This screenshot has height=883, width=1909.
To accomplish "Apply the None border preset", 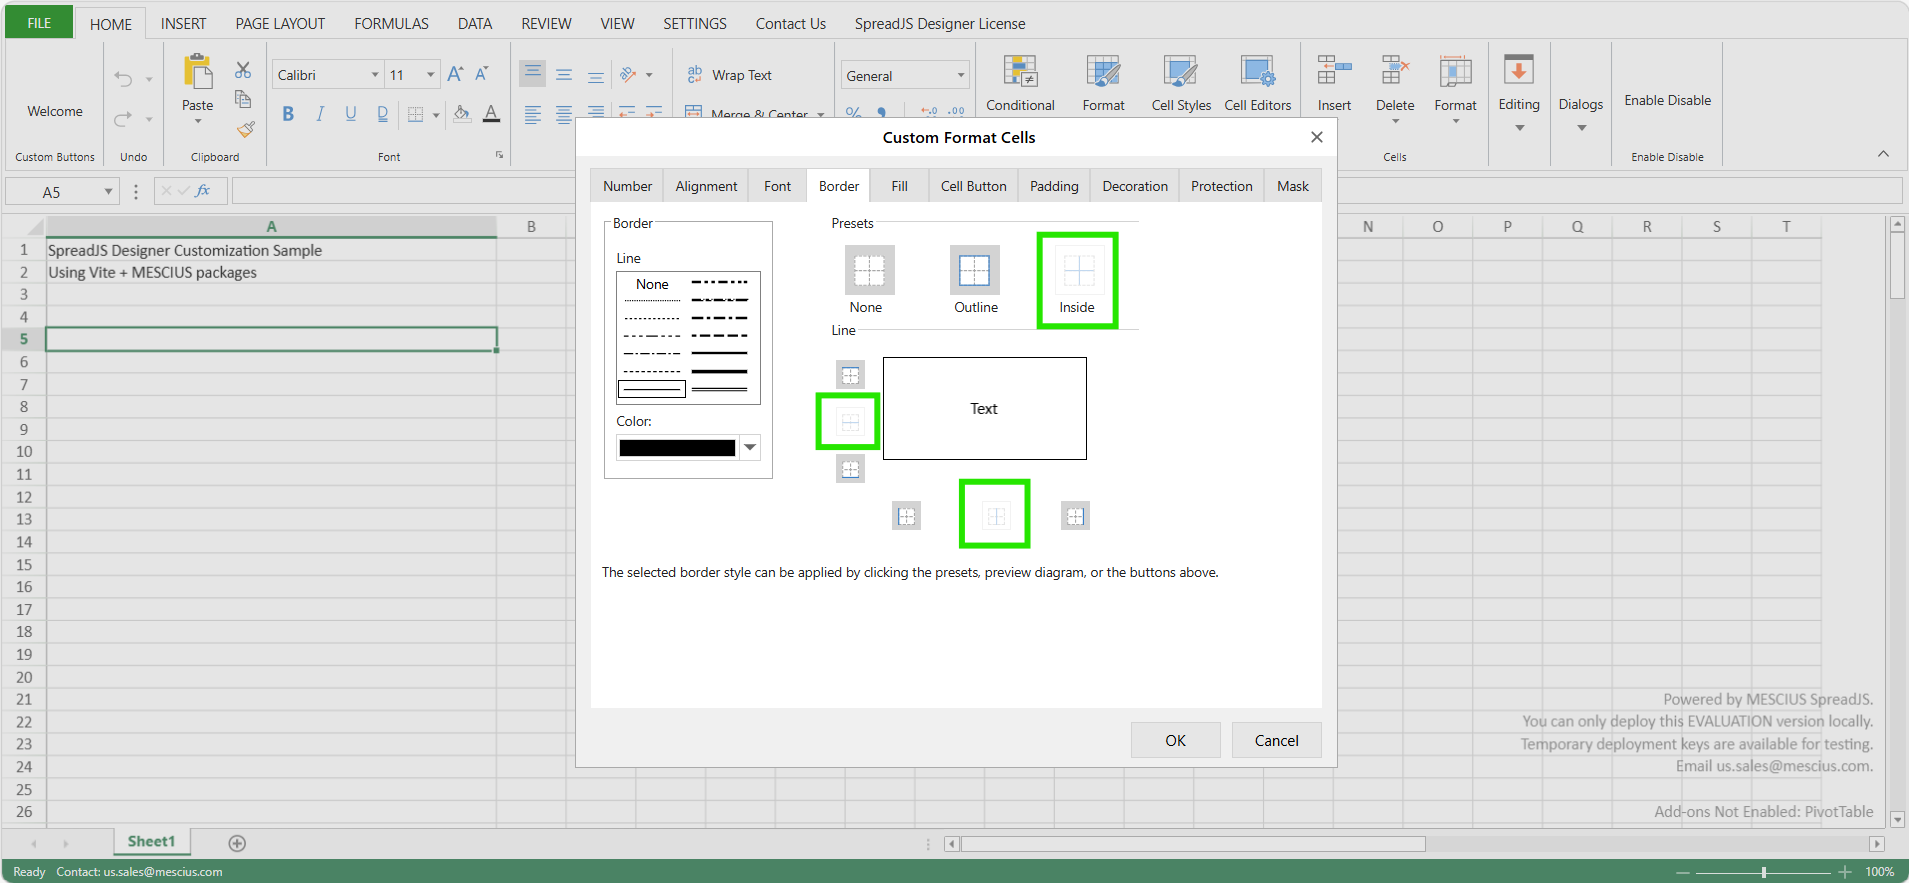I will point(869,270).
